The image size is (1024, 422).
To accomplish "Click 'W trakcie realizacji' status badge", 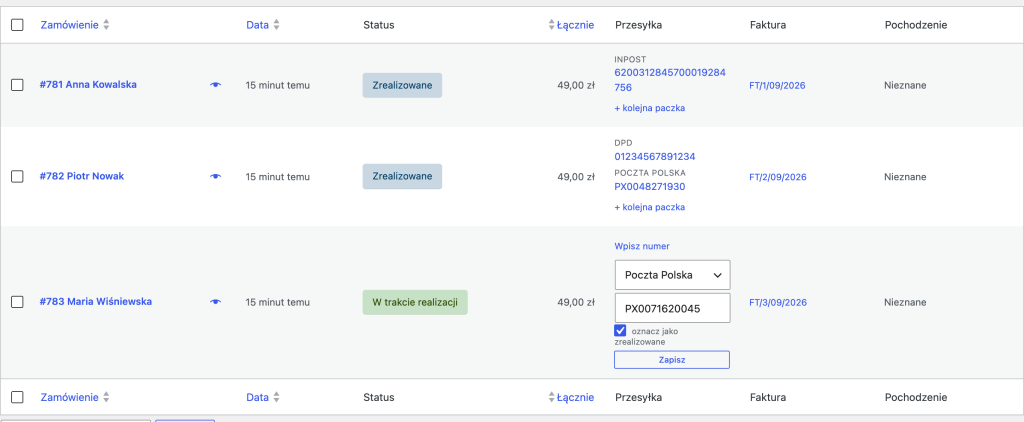I will (x=415, y=302).
